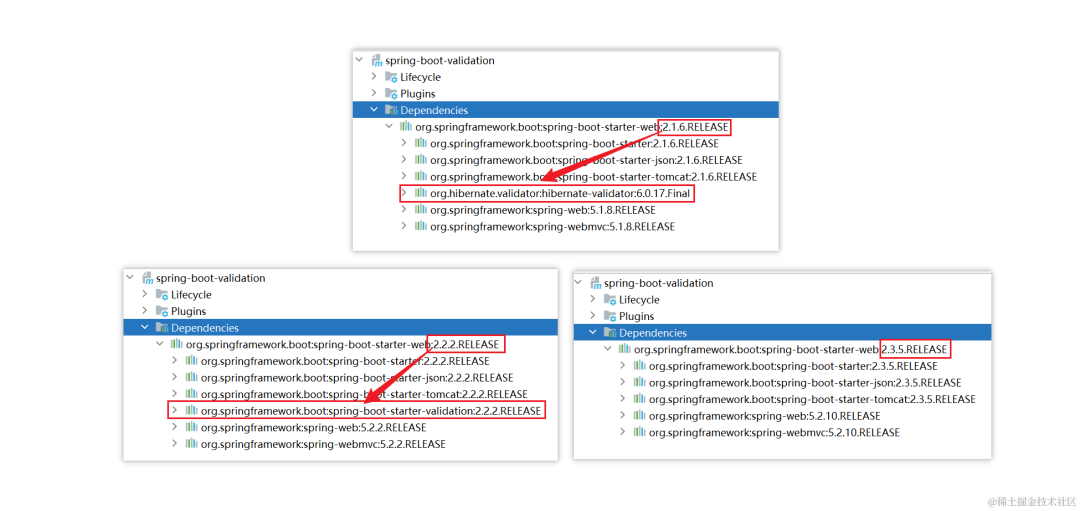This screenshot has width=1080, height=511.
Task: Collapse the spring-boot-starter-web:2.1.6.RELEASE node
Action: click(389, 127)
